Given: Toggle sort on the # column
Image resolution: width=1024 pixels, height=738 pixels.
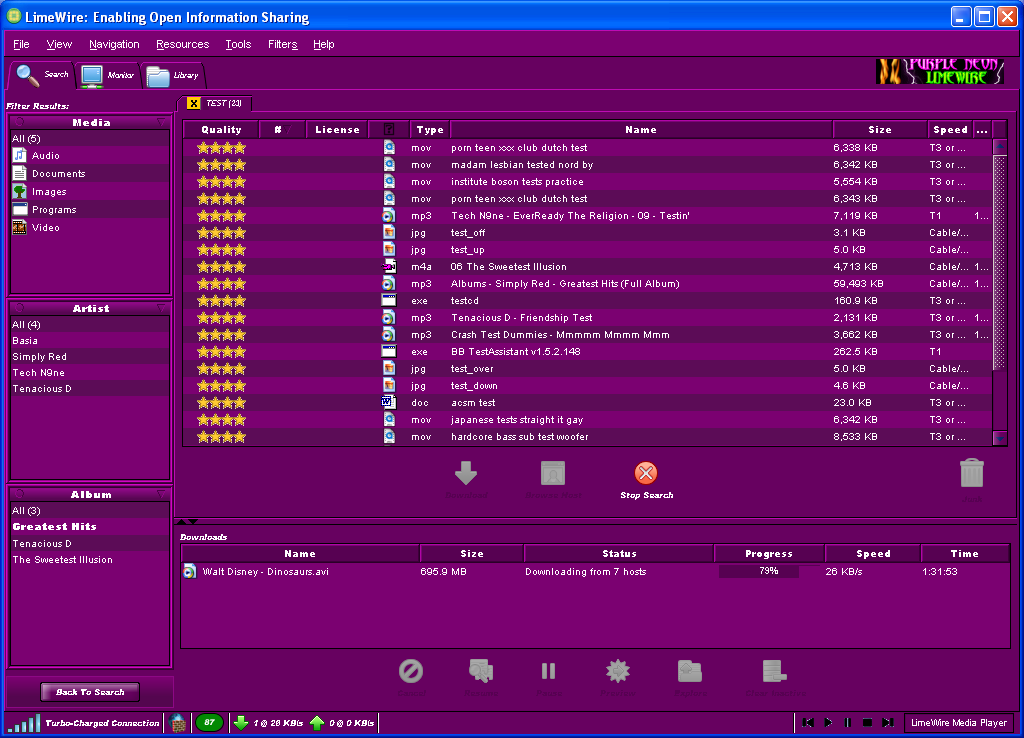Looking at the screenshot, I should tap(282, 129).
